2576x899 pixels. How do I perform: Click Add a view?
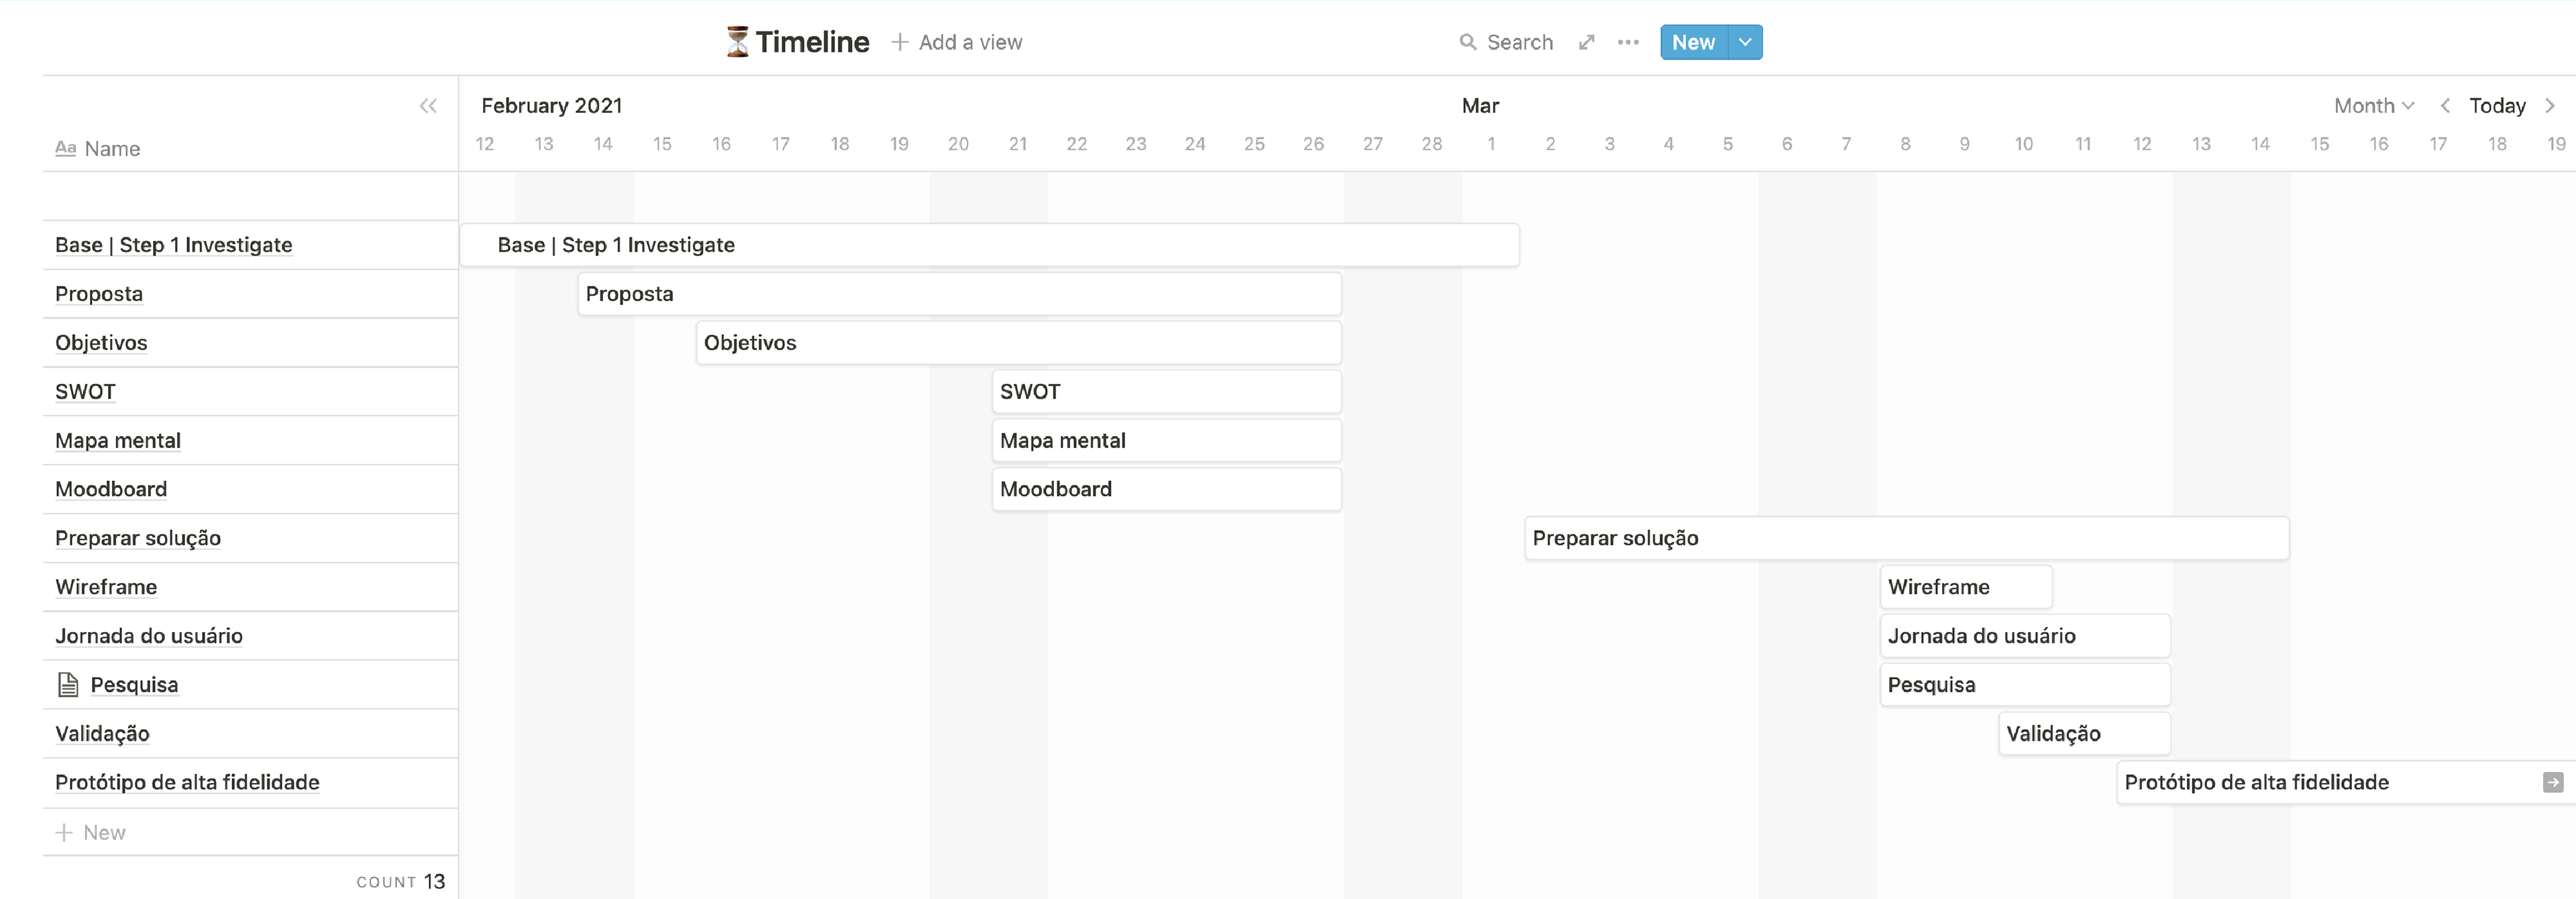tap(957, 42)
